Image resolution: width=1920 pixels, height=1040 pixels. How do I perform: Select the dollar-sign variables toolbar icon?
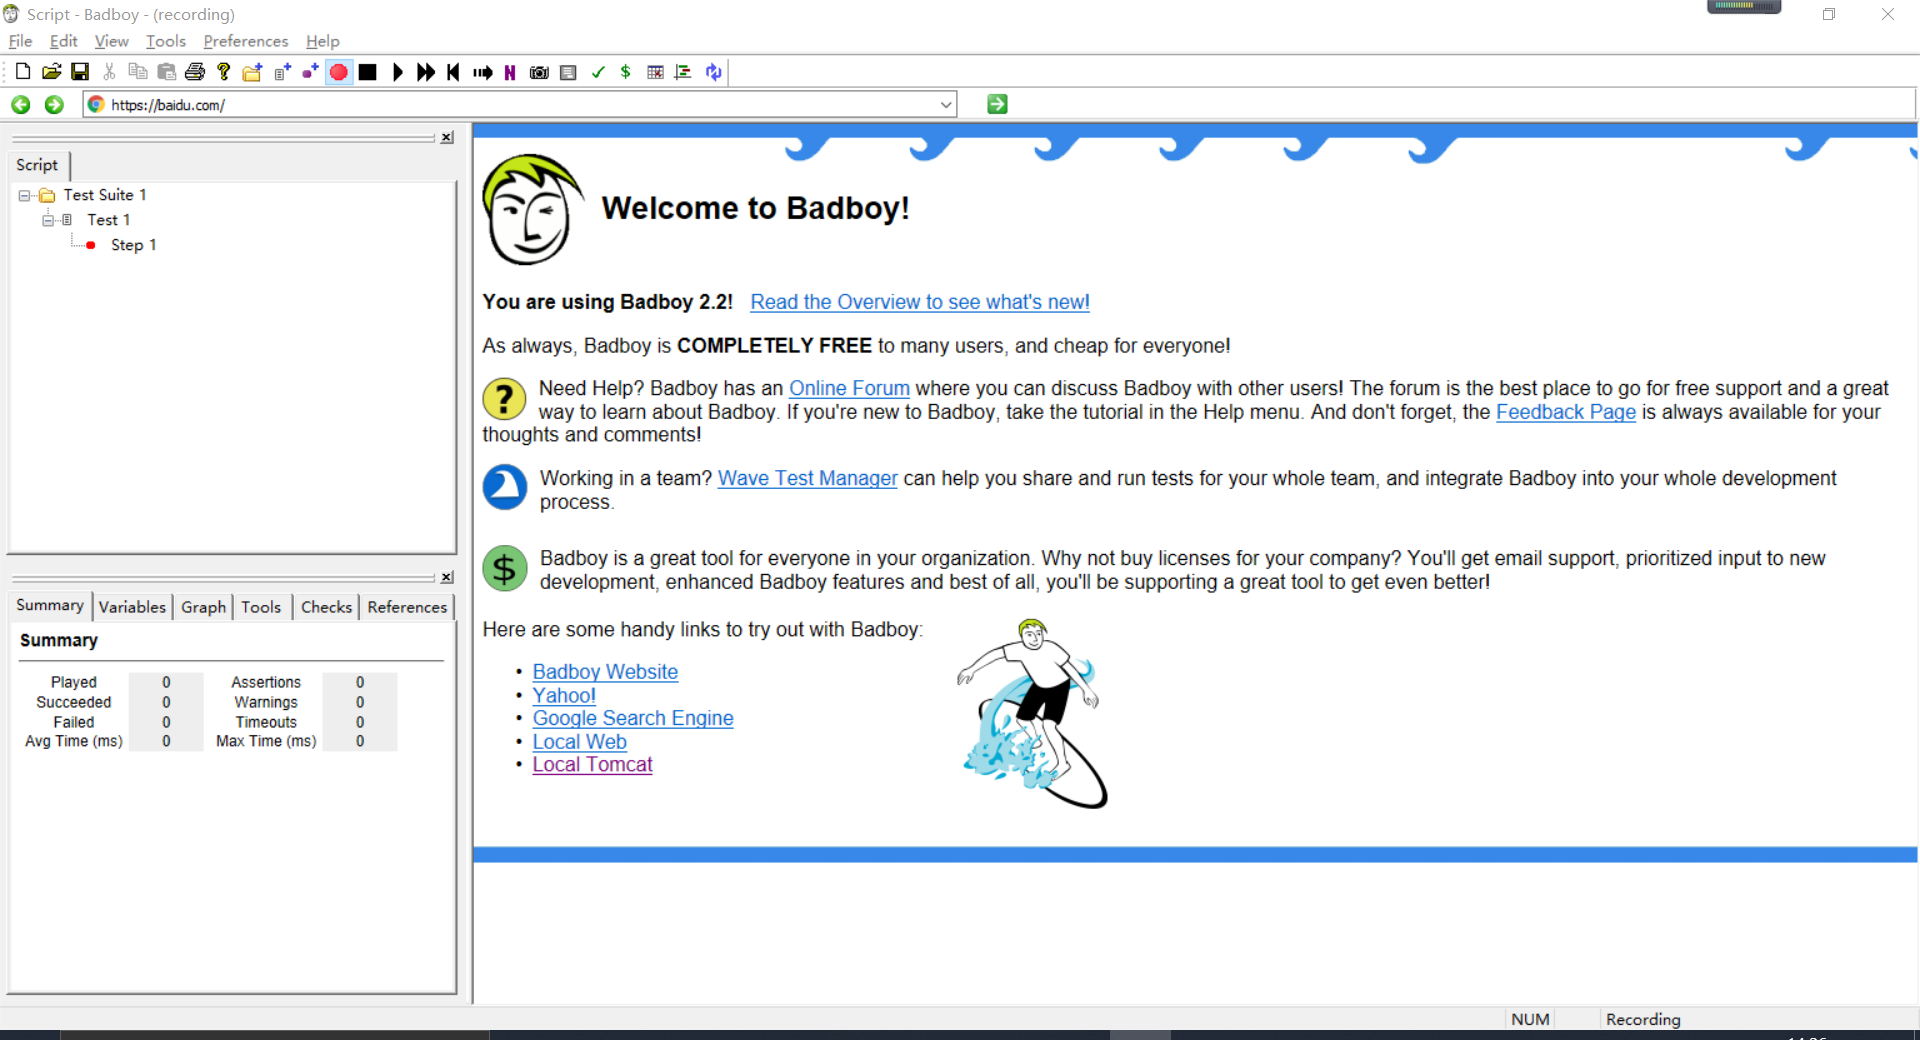coord(626,71)
